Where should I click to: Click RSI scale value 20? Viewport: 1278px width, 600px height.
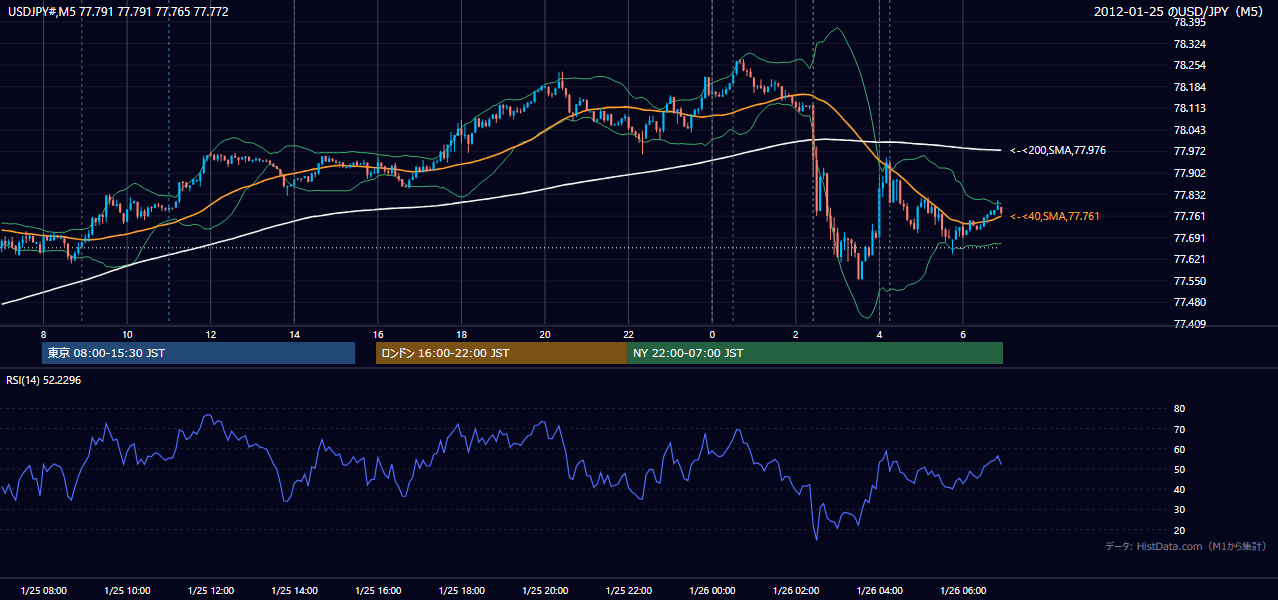[x=1179, y=530]
